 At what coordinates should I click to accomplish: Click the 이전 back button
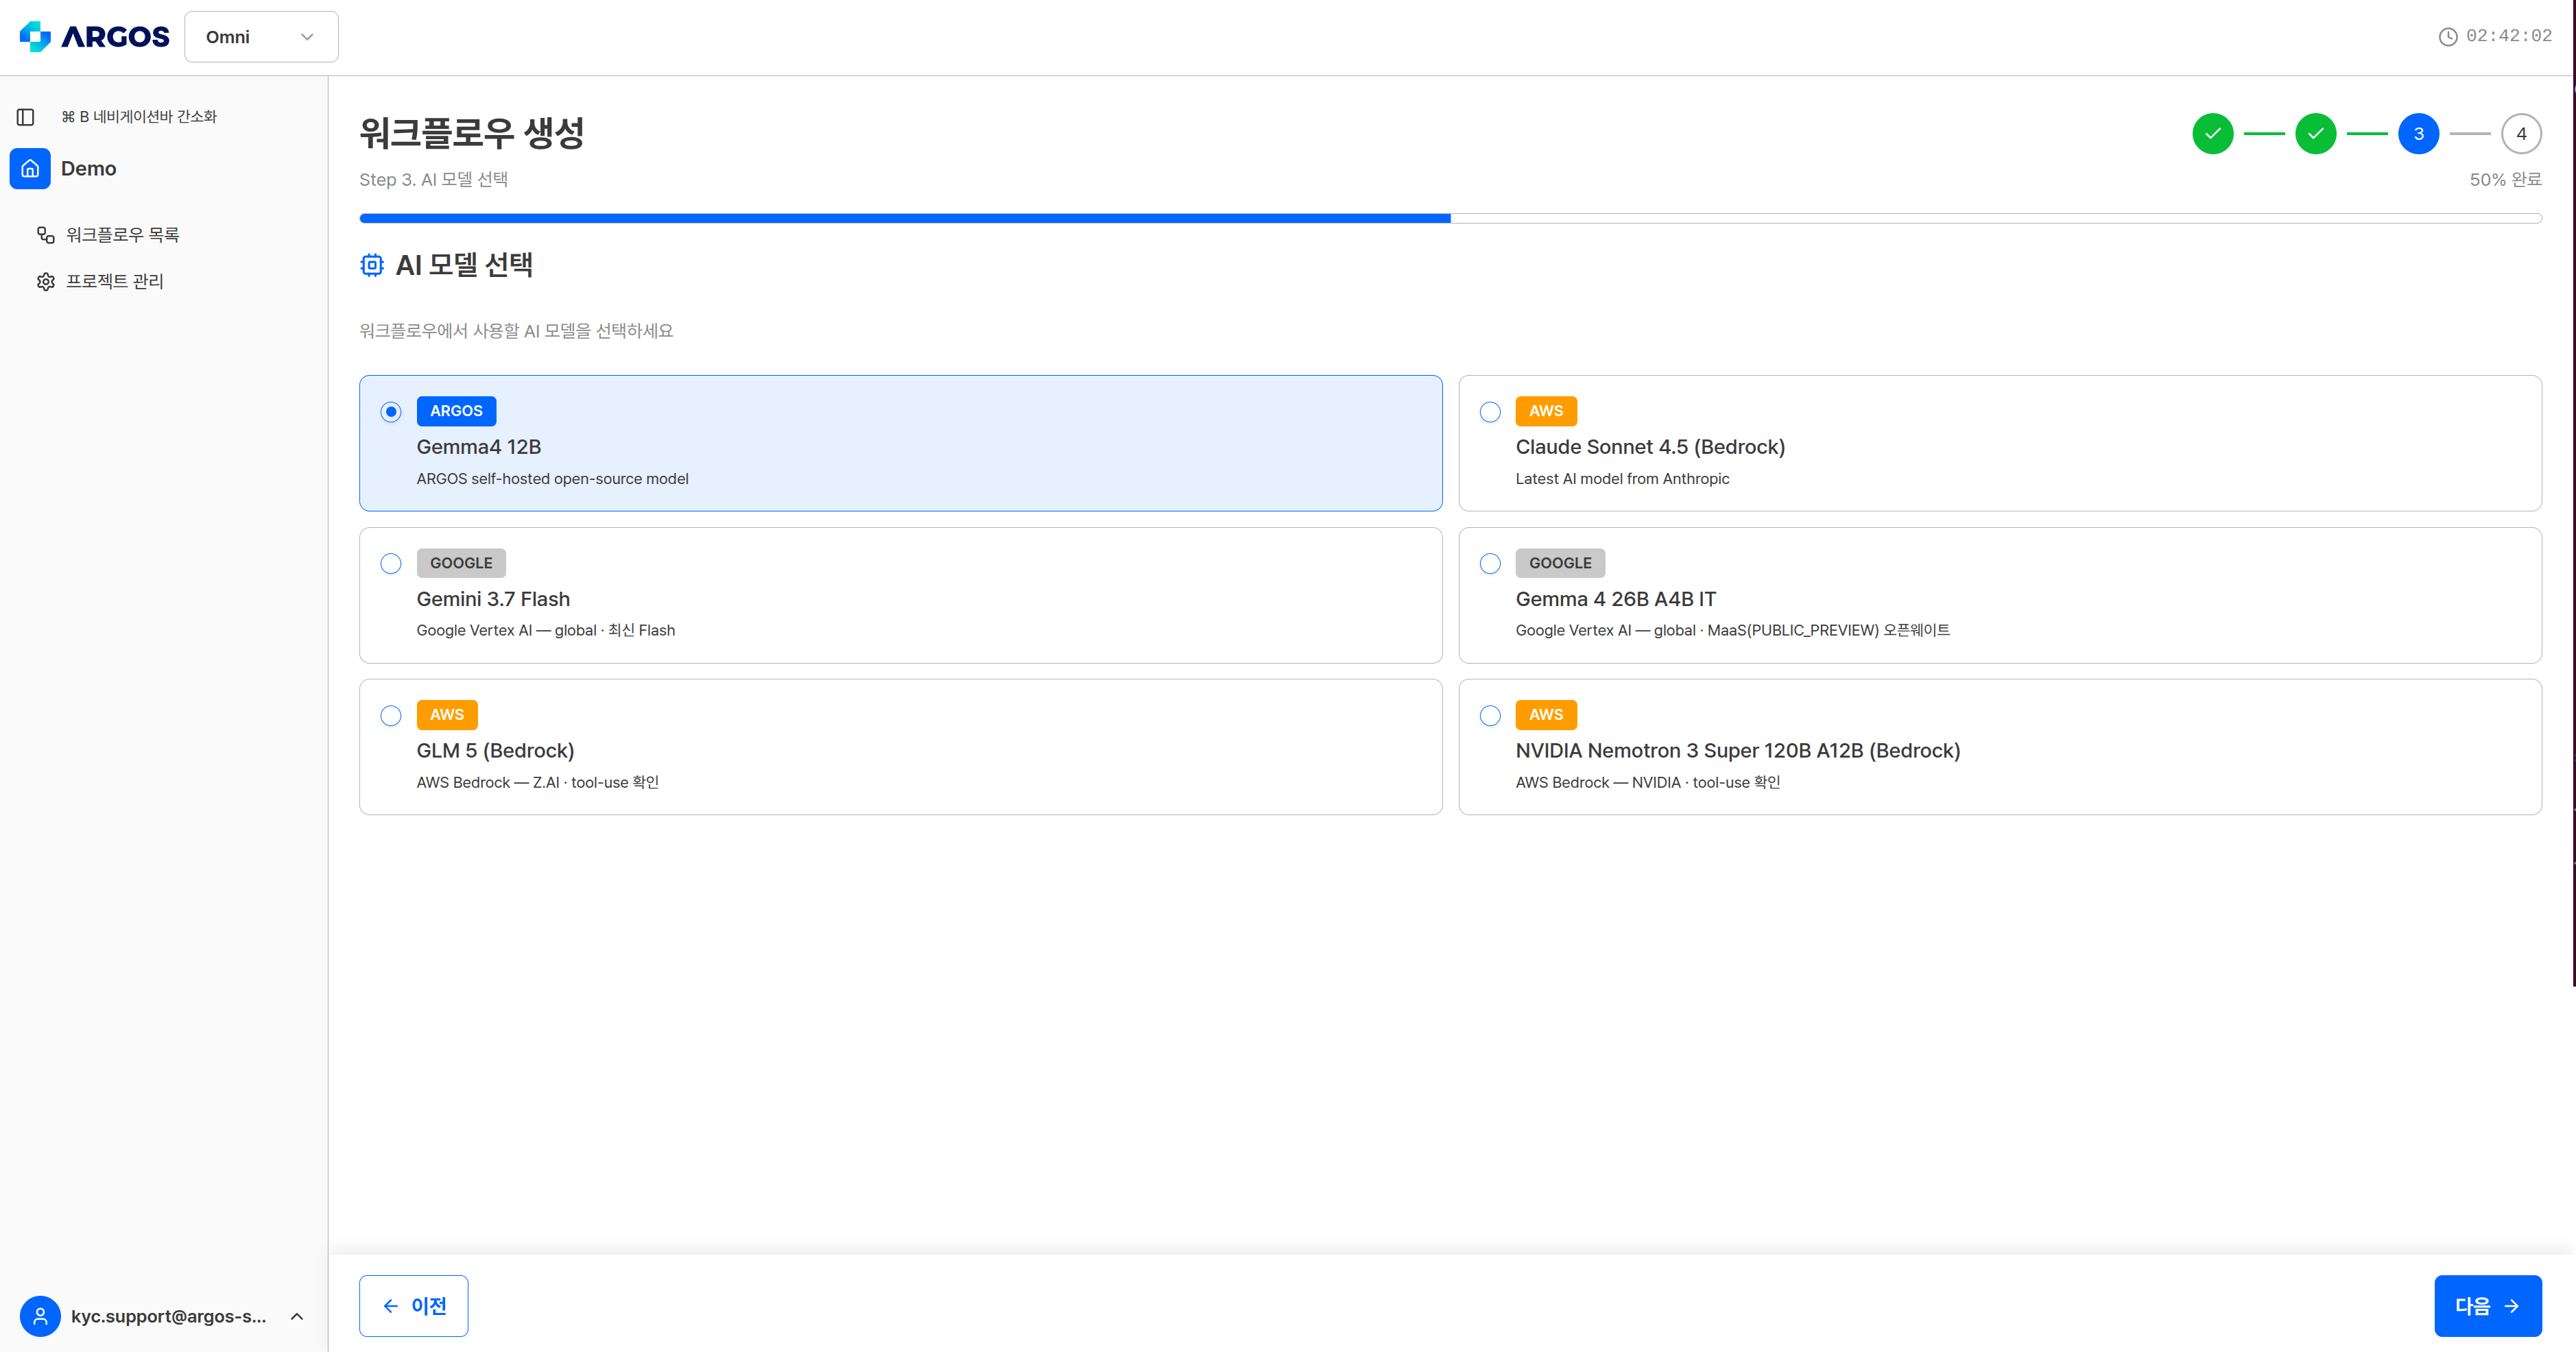(413, 1306)
